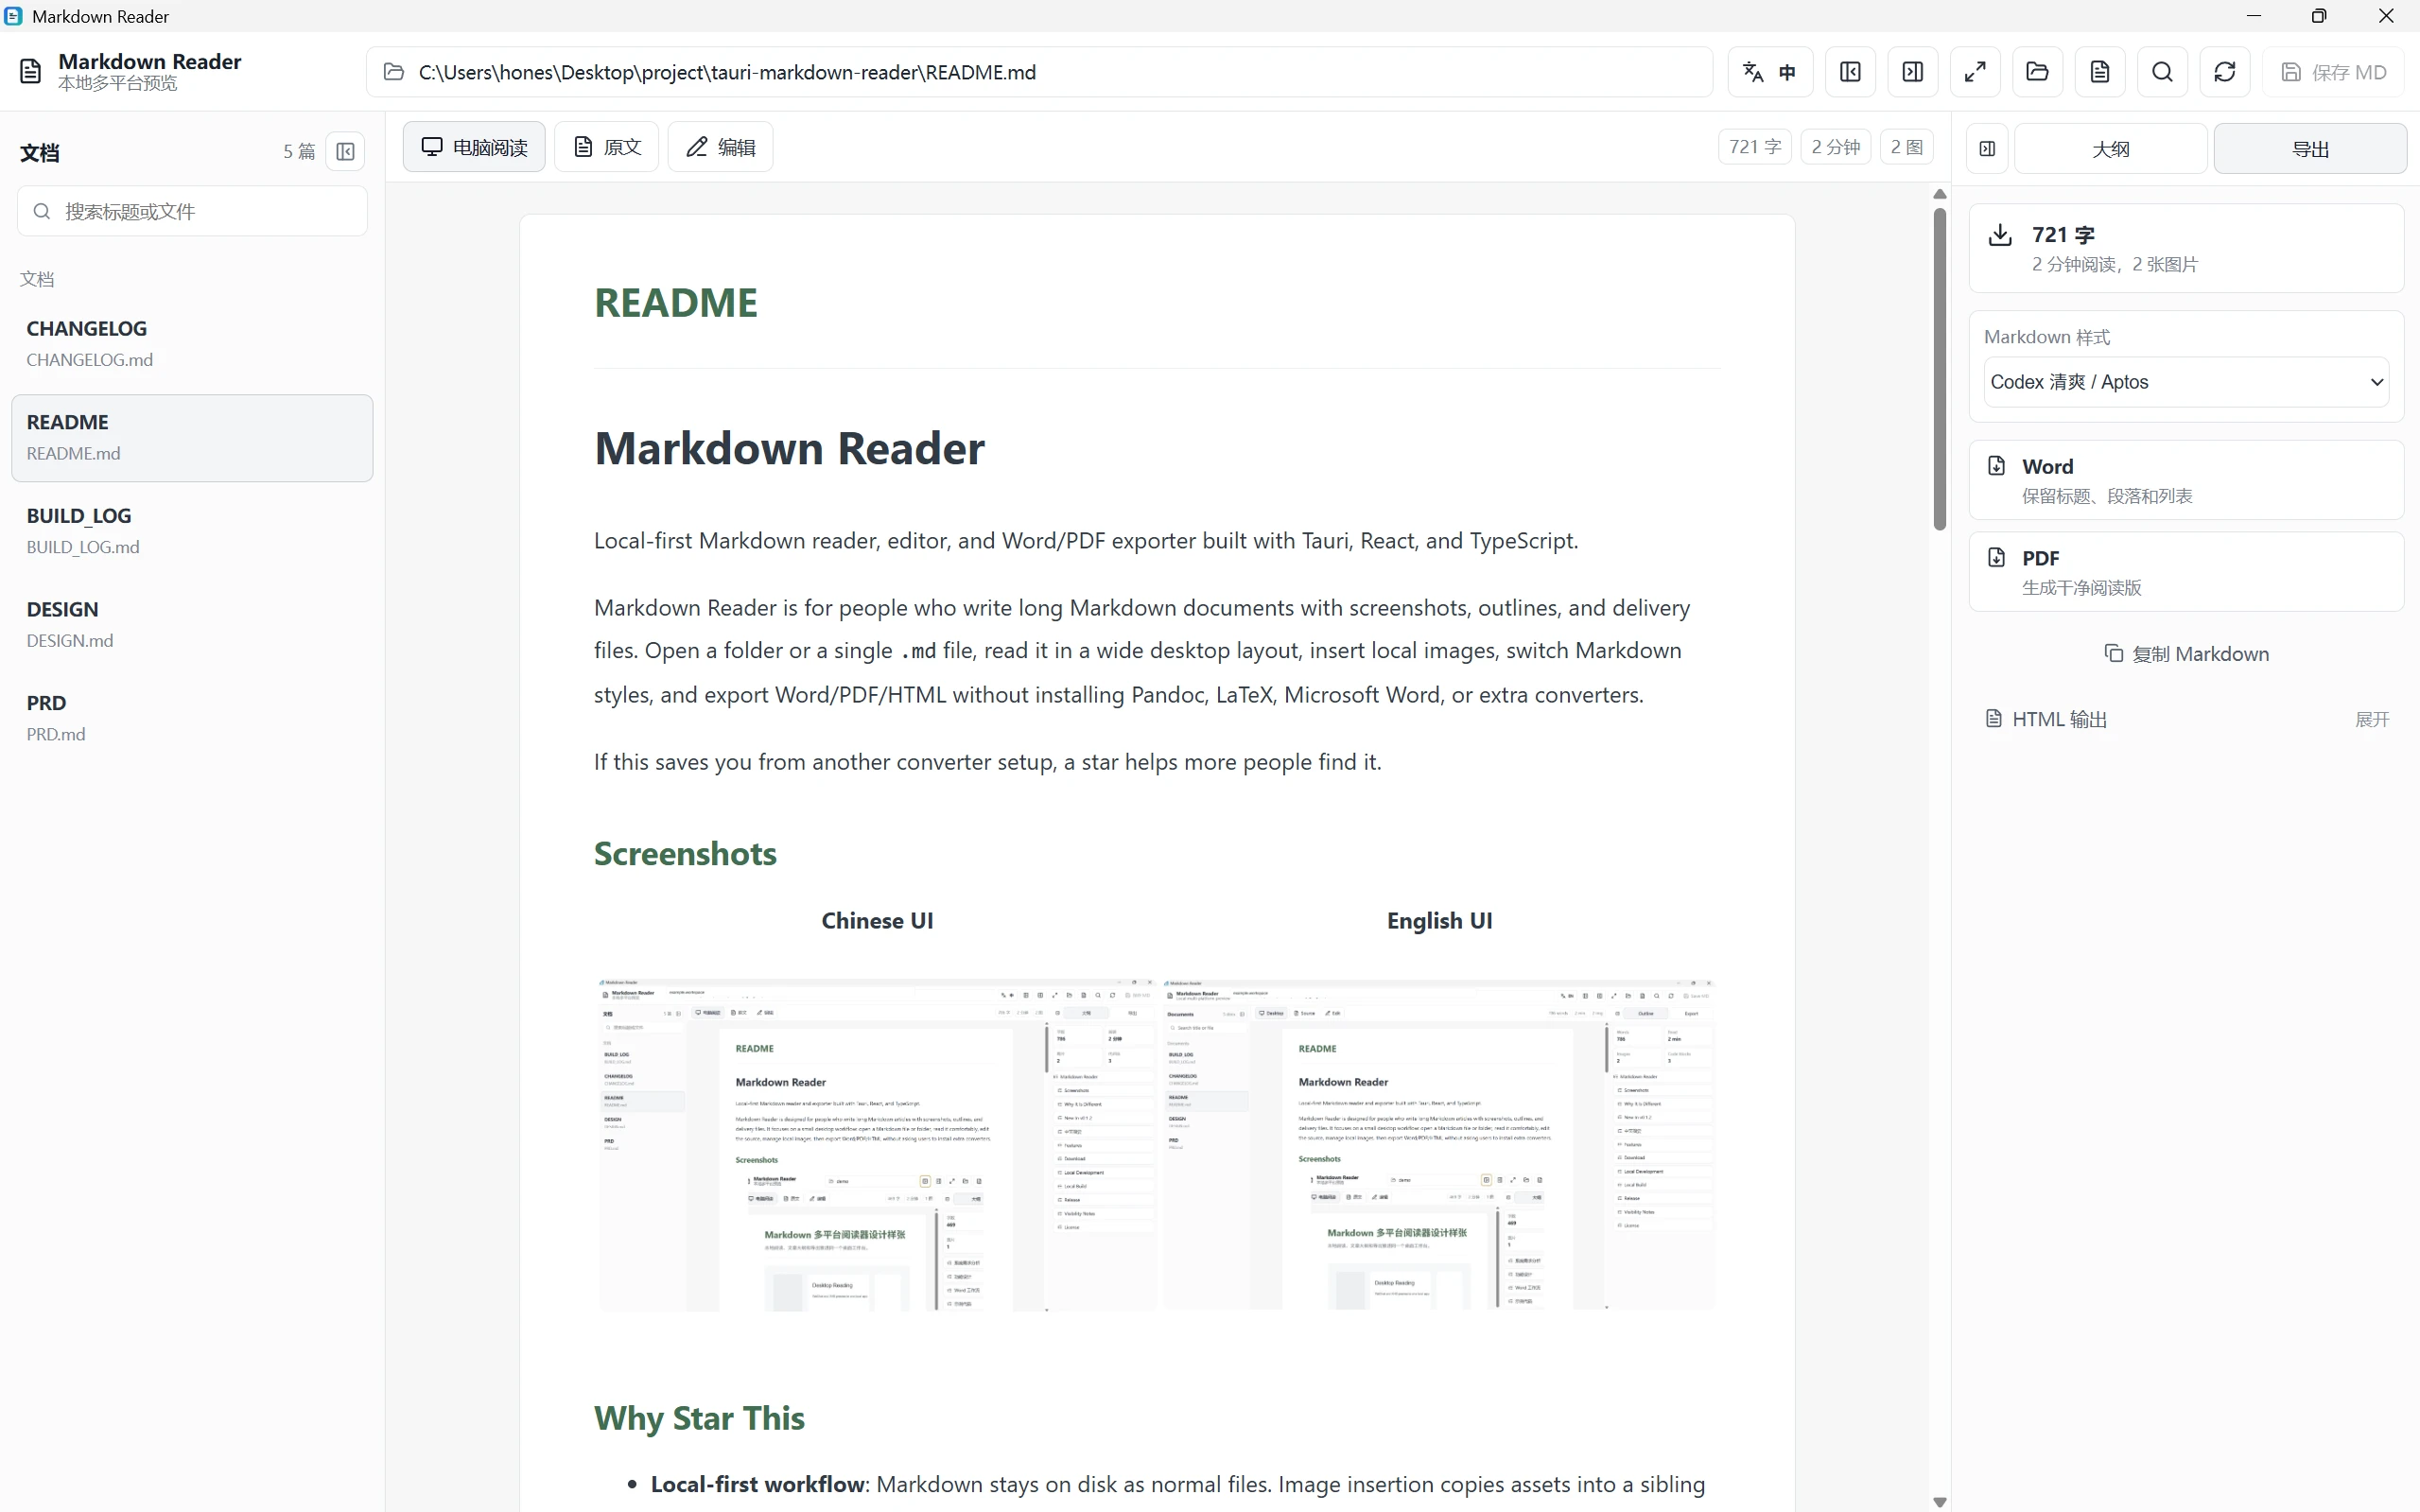Click scrollbar down arrow
Image resolution: width=2420 pixels, height=1512 pixels.
coord(1940,1502)
